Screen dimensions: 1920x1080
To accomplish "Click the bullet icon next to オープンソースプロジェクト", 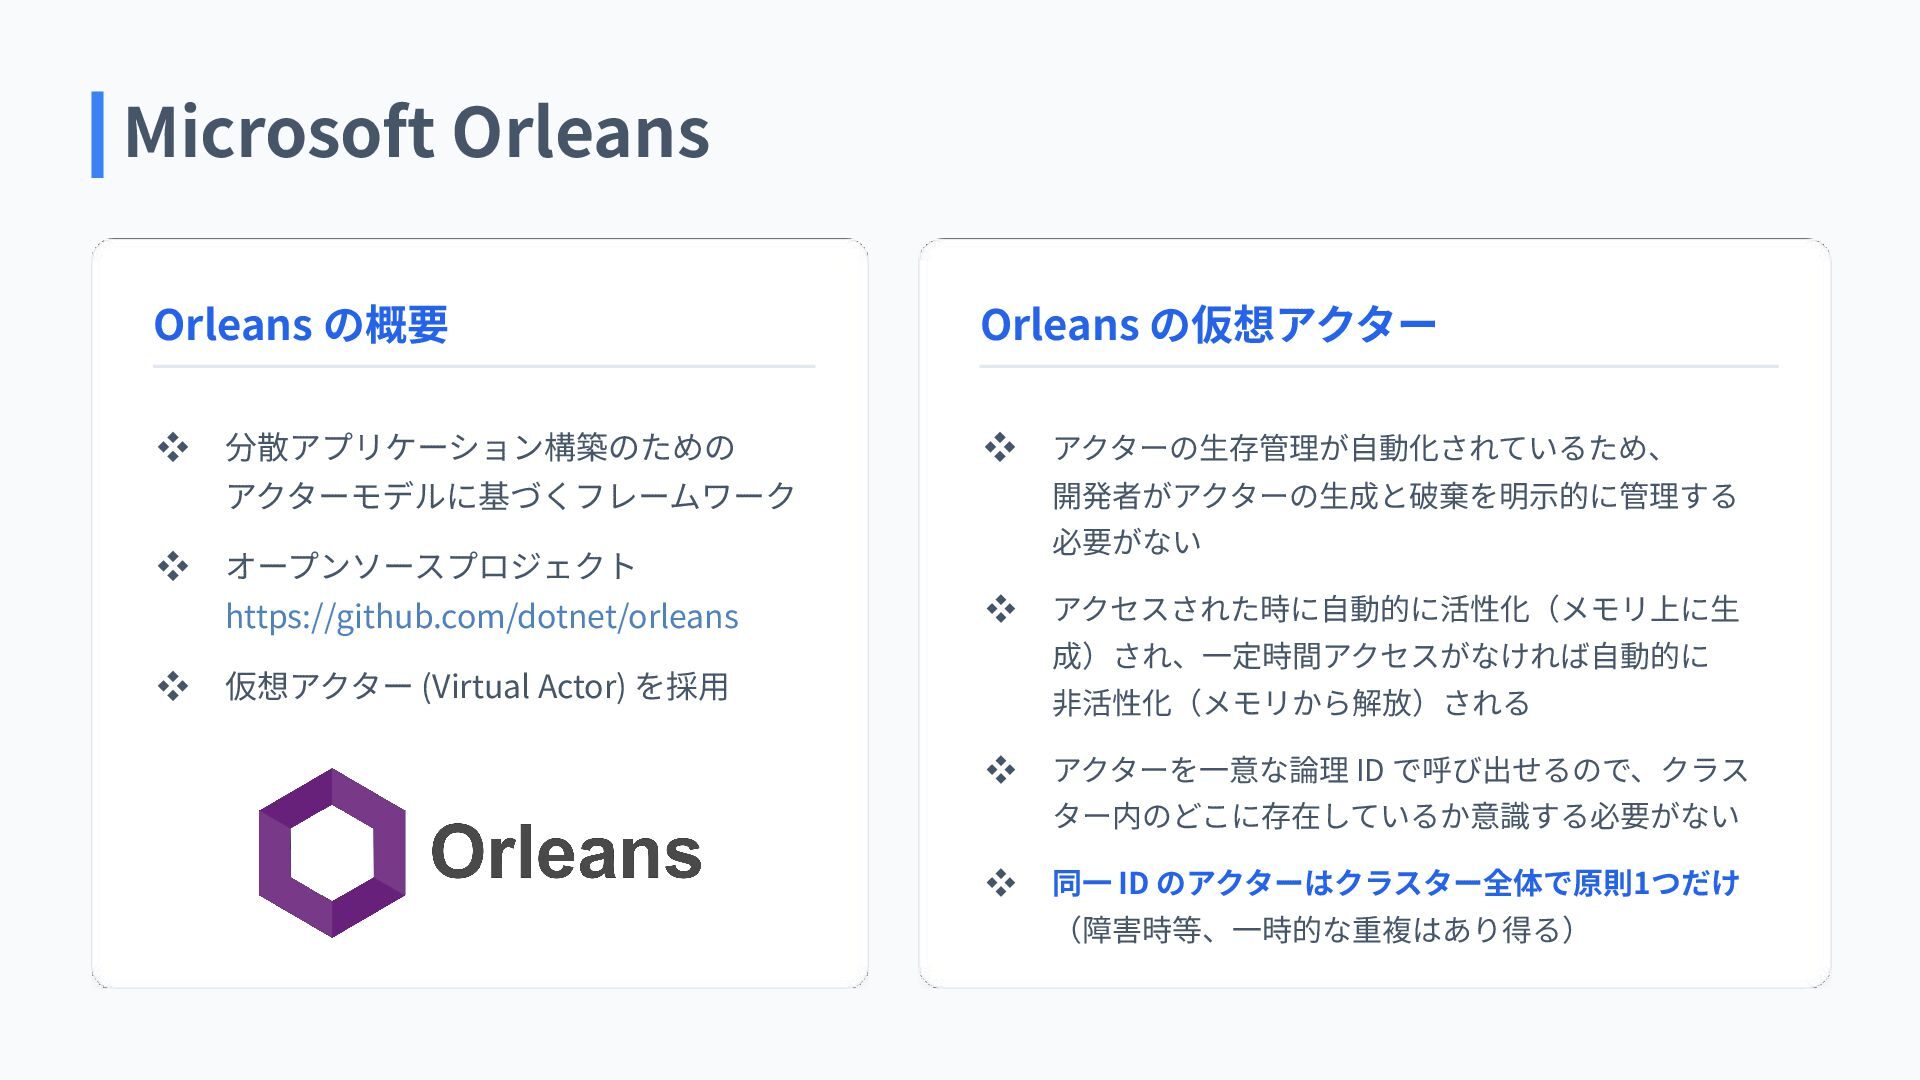I will (x=173, y=566).
